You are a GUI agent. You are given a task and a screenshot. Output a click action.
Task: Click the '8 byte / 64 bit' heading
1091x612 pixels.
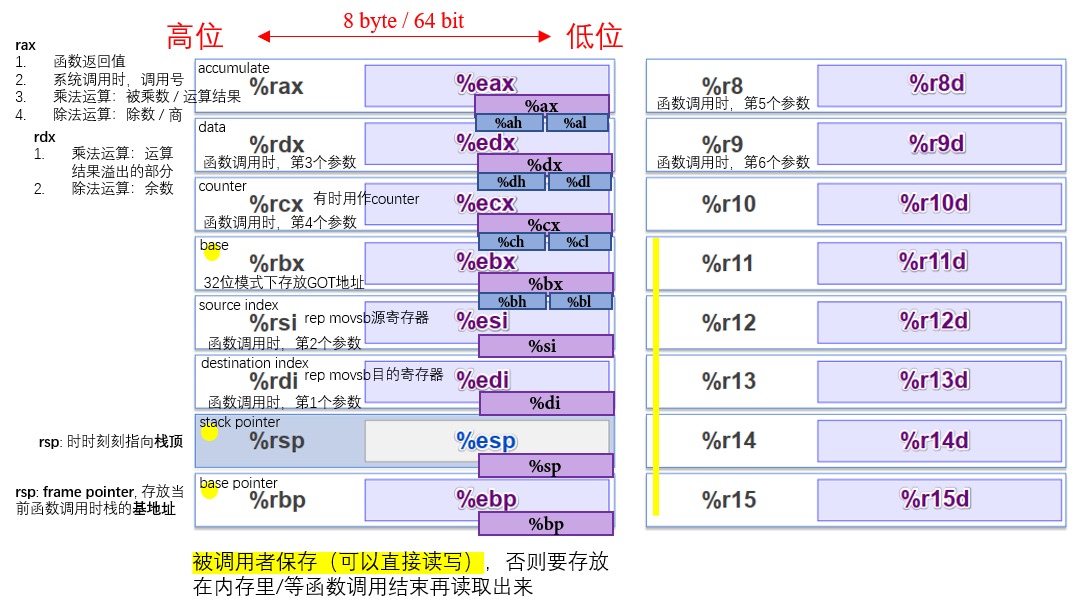point(404,21)
